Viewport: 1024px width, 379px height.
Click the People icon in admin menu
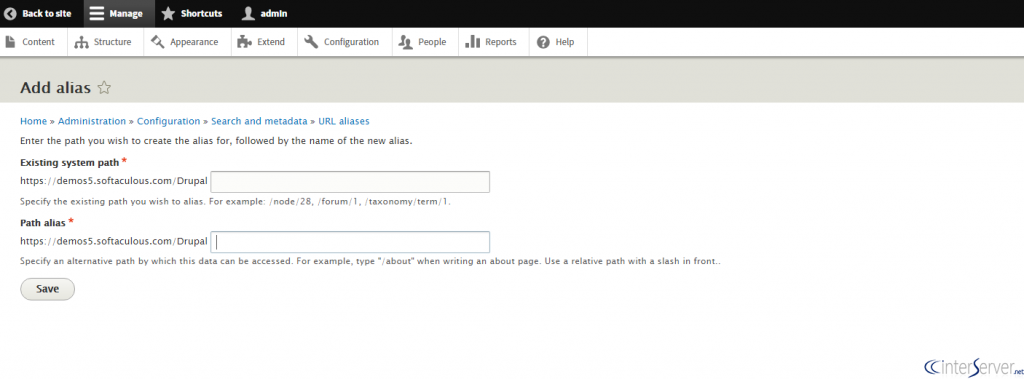(406, 42)
